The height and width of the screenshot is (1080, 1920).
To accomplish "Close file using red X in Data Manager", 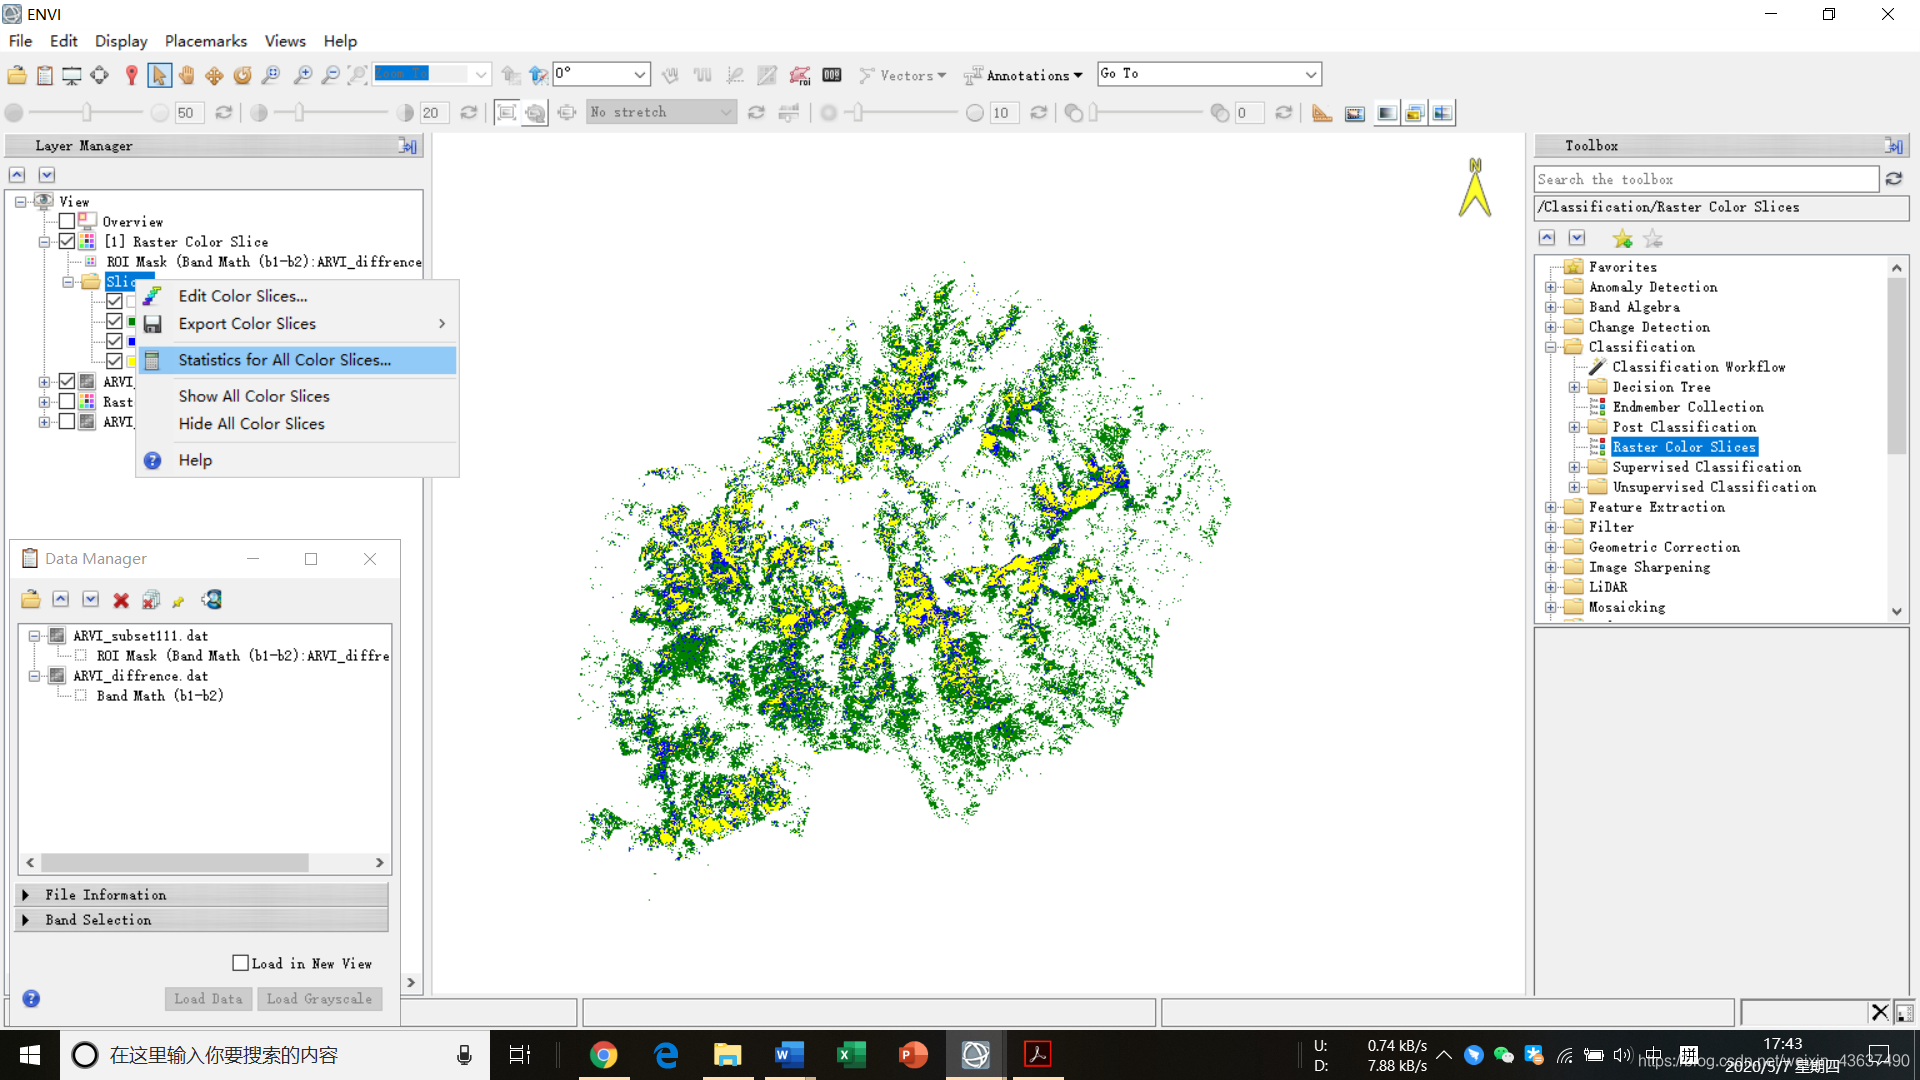I will 121,600.
